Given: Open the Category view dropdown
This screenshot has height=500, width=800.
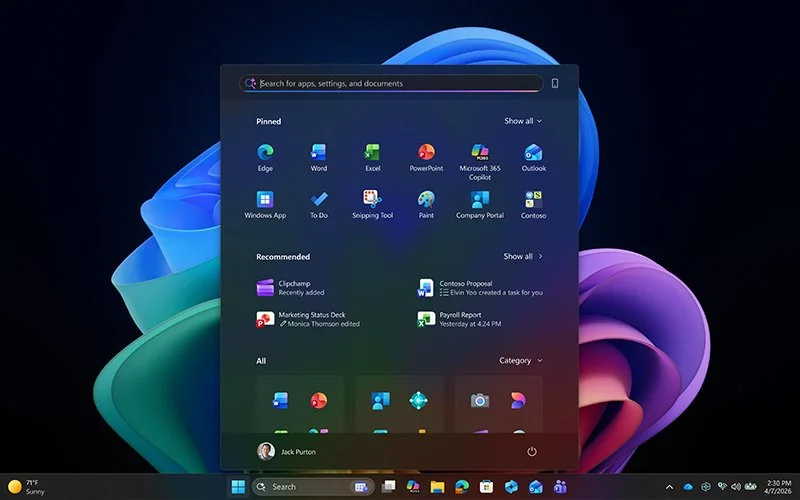Looking at the screenshot, I should click(x=520, y=360).
